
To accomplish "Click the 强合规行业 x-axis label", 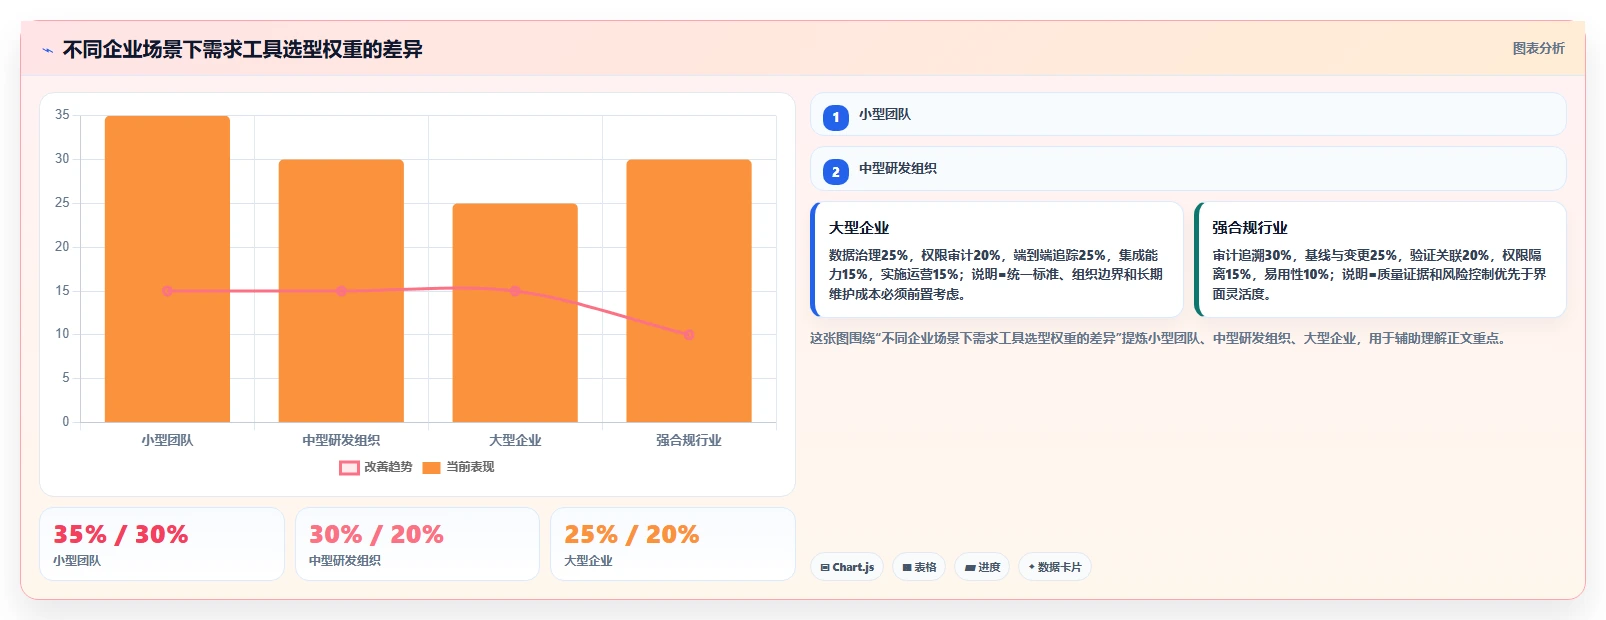I will pyautogui.click(x=689, y=440).
